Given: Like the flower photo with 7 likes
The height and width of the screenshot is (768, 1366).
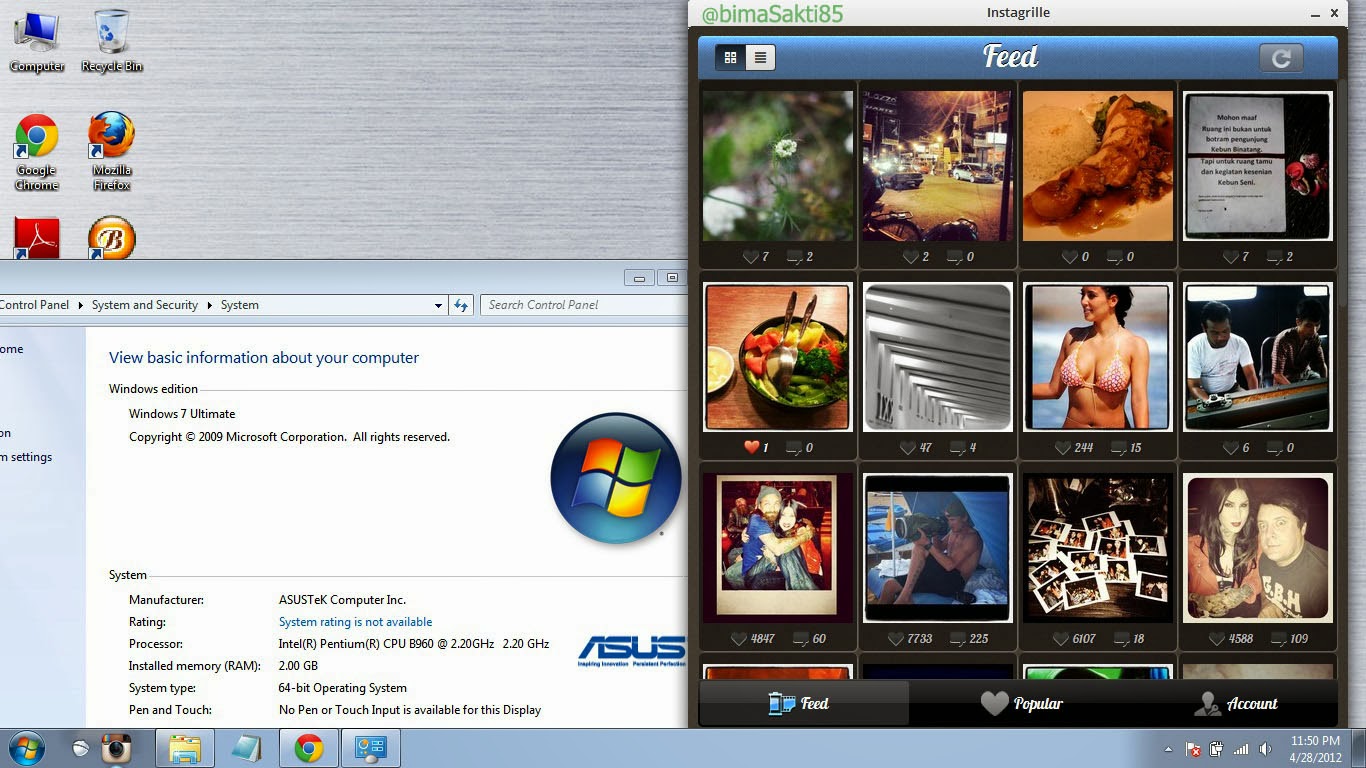Looking at the screenshot, I should point(751,257).
